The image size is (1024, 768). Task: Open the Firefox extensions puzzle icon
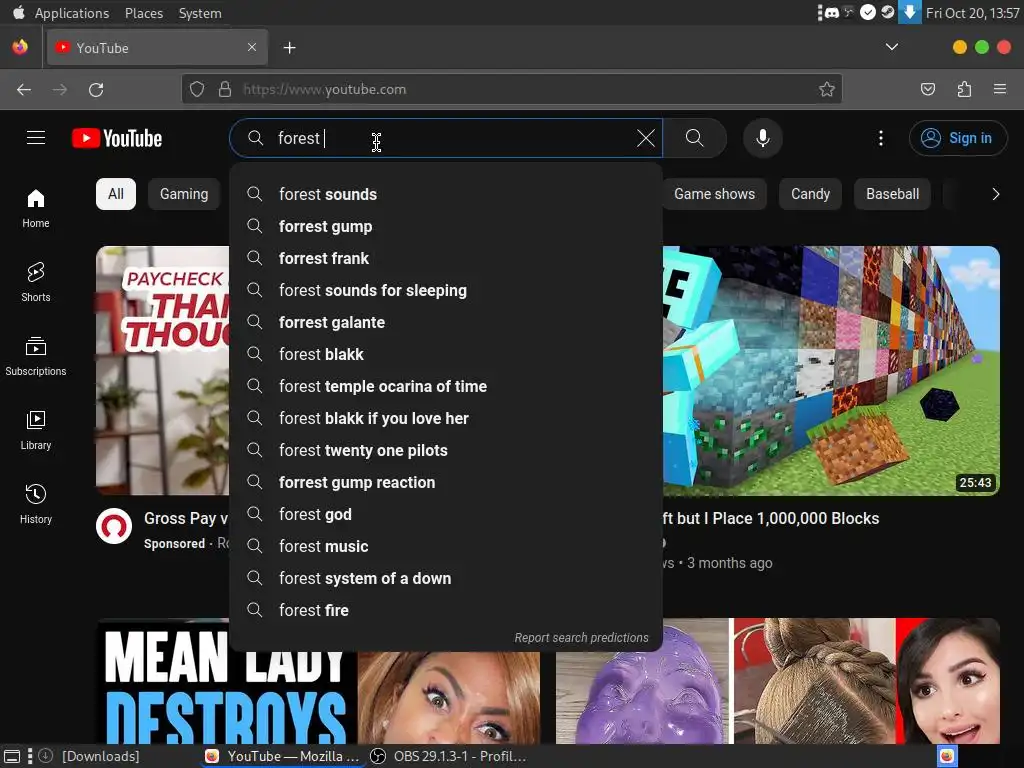point(964,89)
